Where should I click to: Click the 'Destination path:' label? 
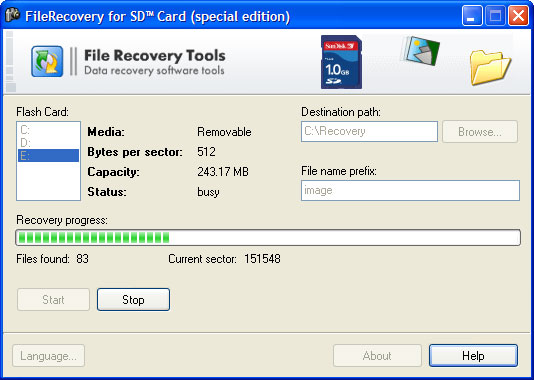click(x=341, y=112)
